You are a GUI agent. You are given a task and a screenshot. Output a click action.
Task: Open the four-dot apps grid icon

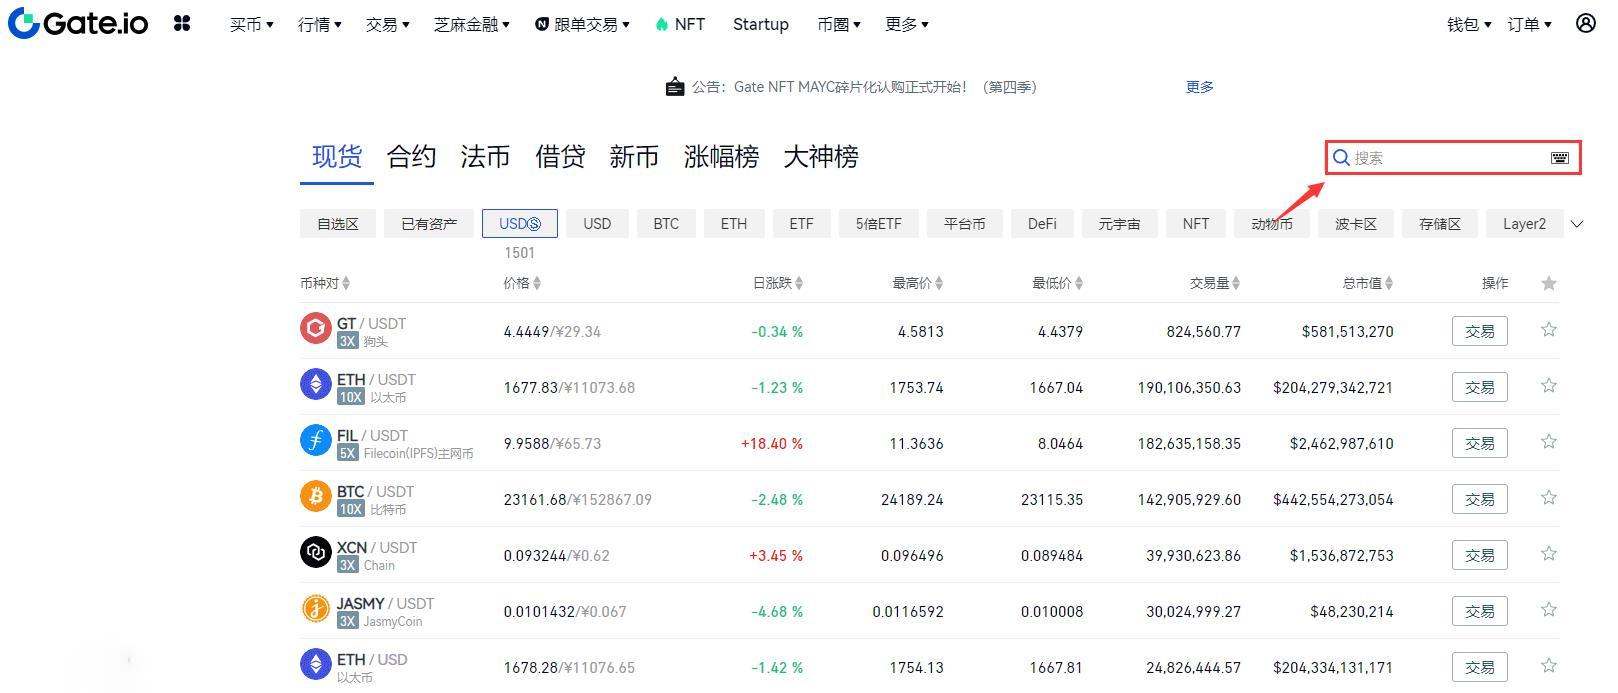coord(182,23)
